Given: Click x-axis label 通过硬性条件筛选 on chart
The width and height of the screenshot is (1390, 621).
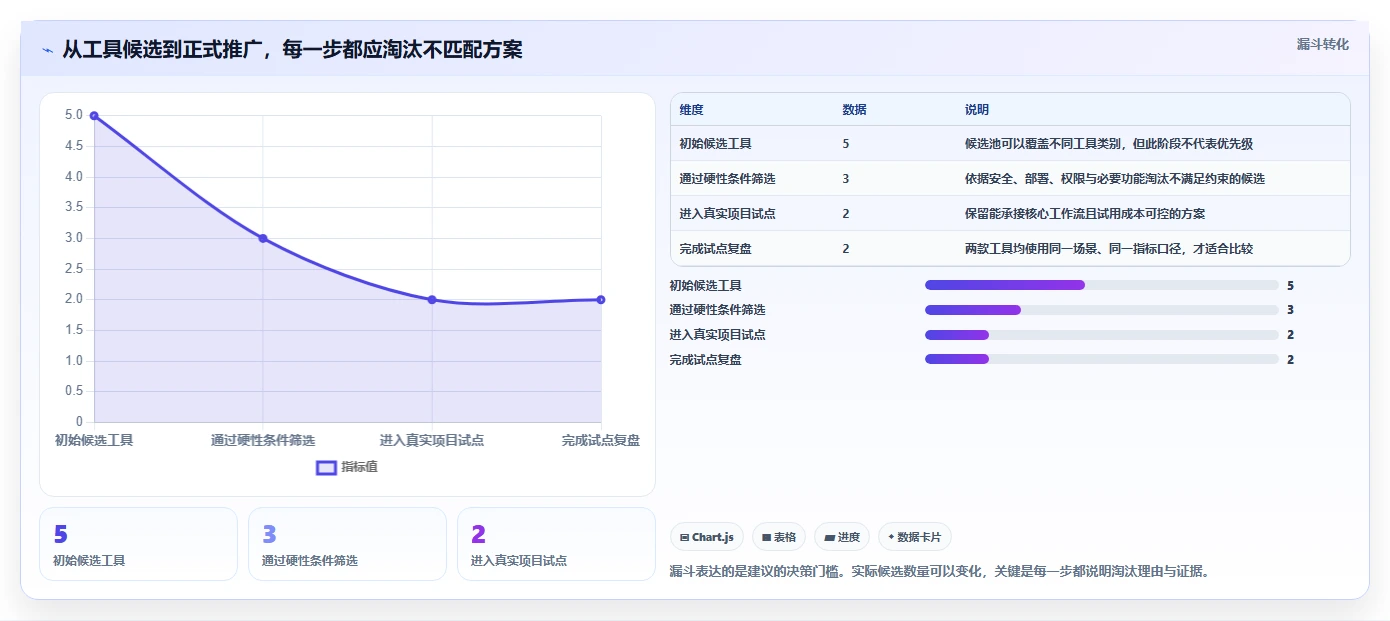Looking at the screenshot, I should coord(263,440).
